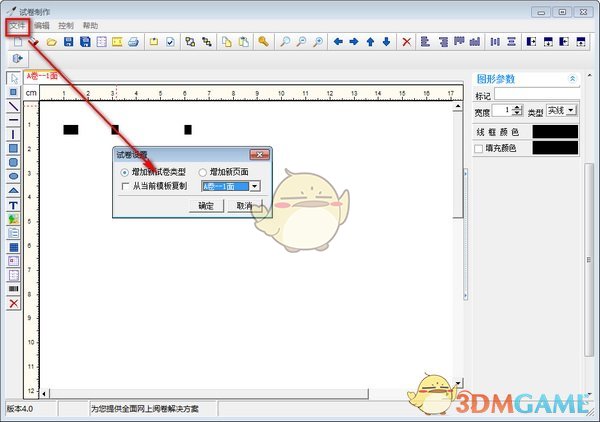Select the ellipse shape tool
The image size is (600, 422).
point(13,176)
